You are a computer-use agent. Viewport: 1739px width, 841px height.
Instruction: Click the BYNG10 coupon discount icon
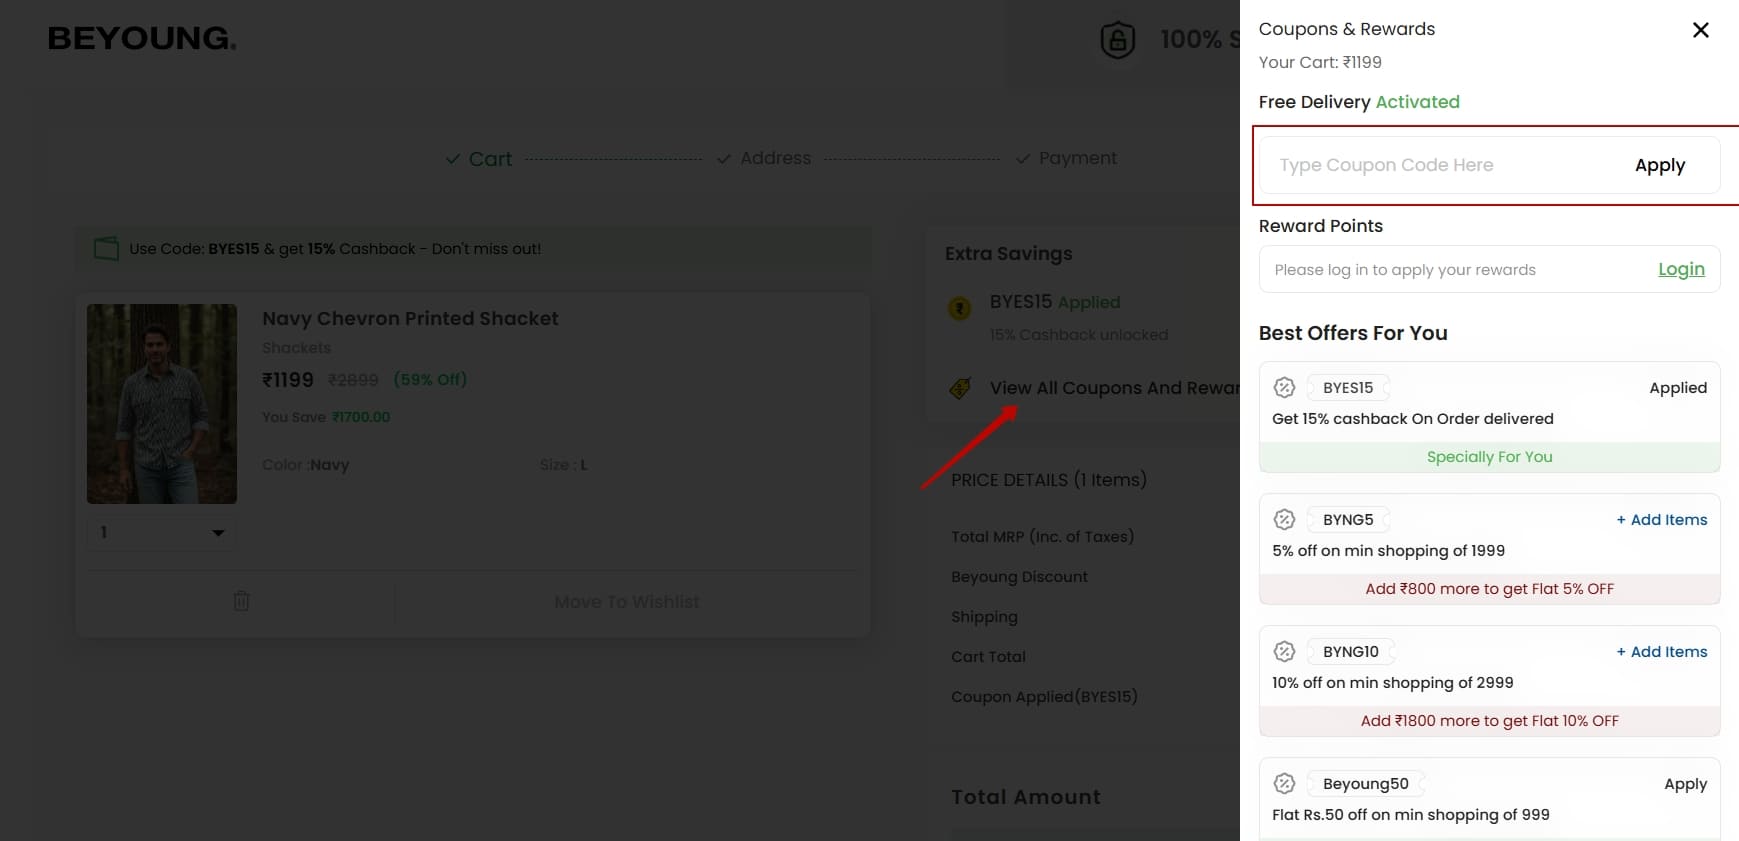[x=1285, y=651]
